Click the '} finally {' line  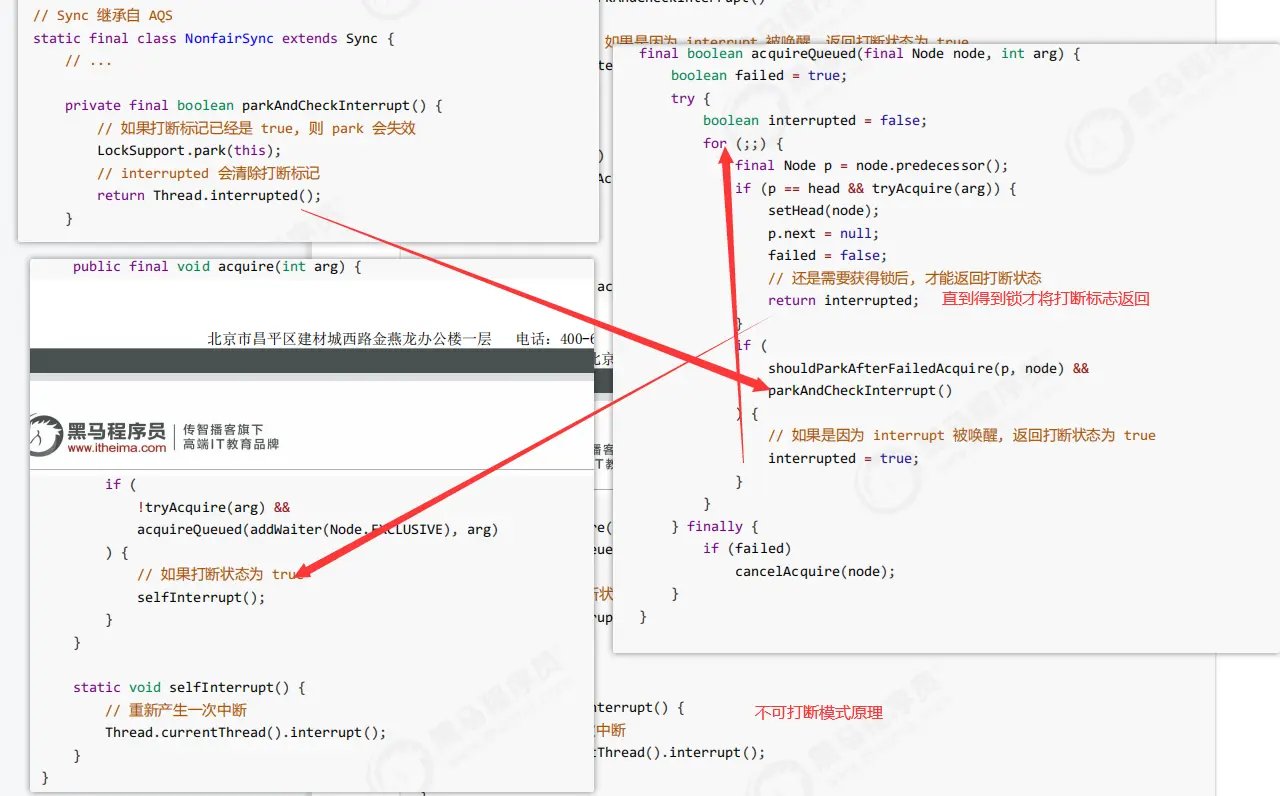715,526
